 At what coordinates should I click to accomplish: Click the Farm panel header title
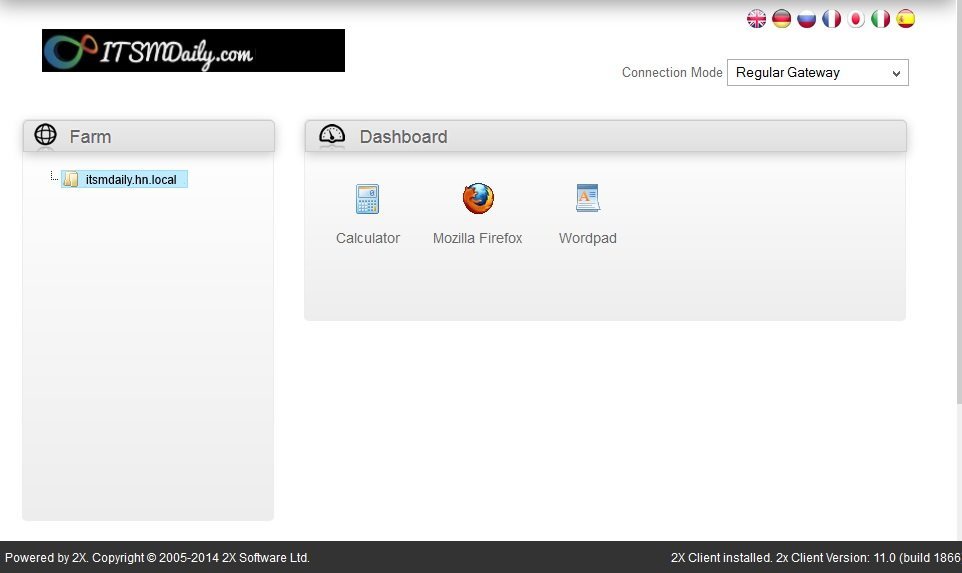(x=90, y=137)
